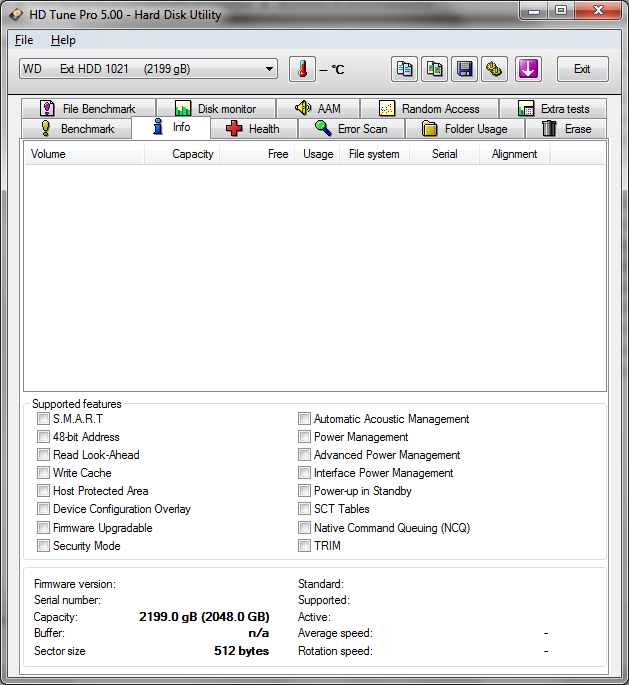Click the thermometer temperature icon
Screen dimensions: 629x685
click(x=302, y=69)
